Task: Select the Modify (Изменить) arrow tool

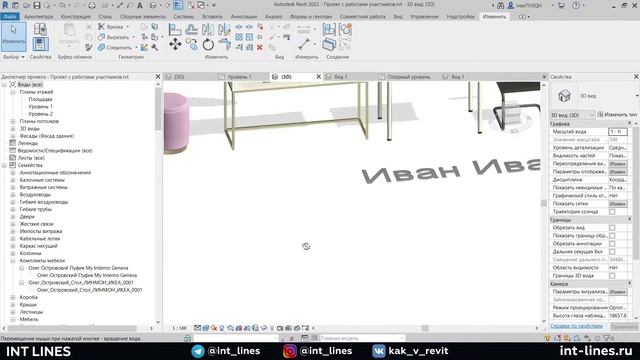Action: 13,37
